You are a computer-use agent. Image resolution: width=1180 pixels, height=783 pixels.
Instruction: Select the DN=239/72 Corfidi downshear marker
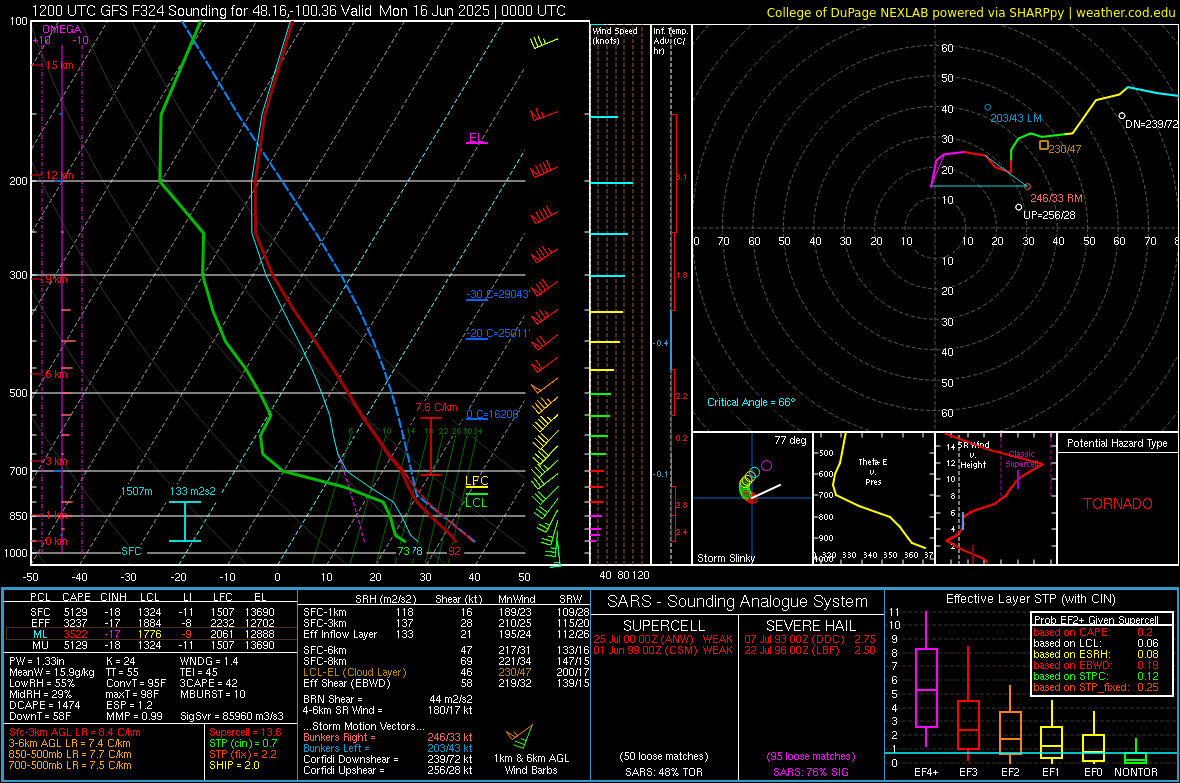(1121, 116)
